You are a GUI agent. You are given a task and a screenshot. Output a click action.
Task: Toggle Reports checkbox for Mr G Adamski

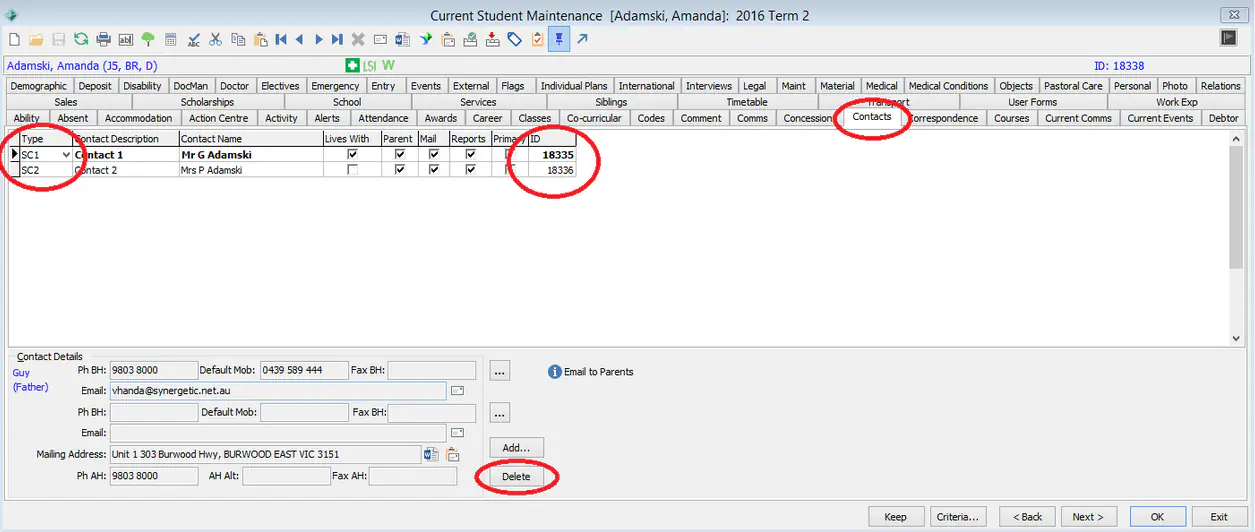pos(470,155)
